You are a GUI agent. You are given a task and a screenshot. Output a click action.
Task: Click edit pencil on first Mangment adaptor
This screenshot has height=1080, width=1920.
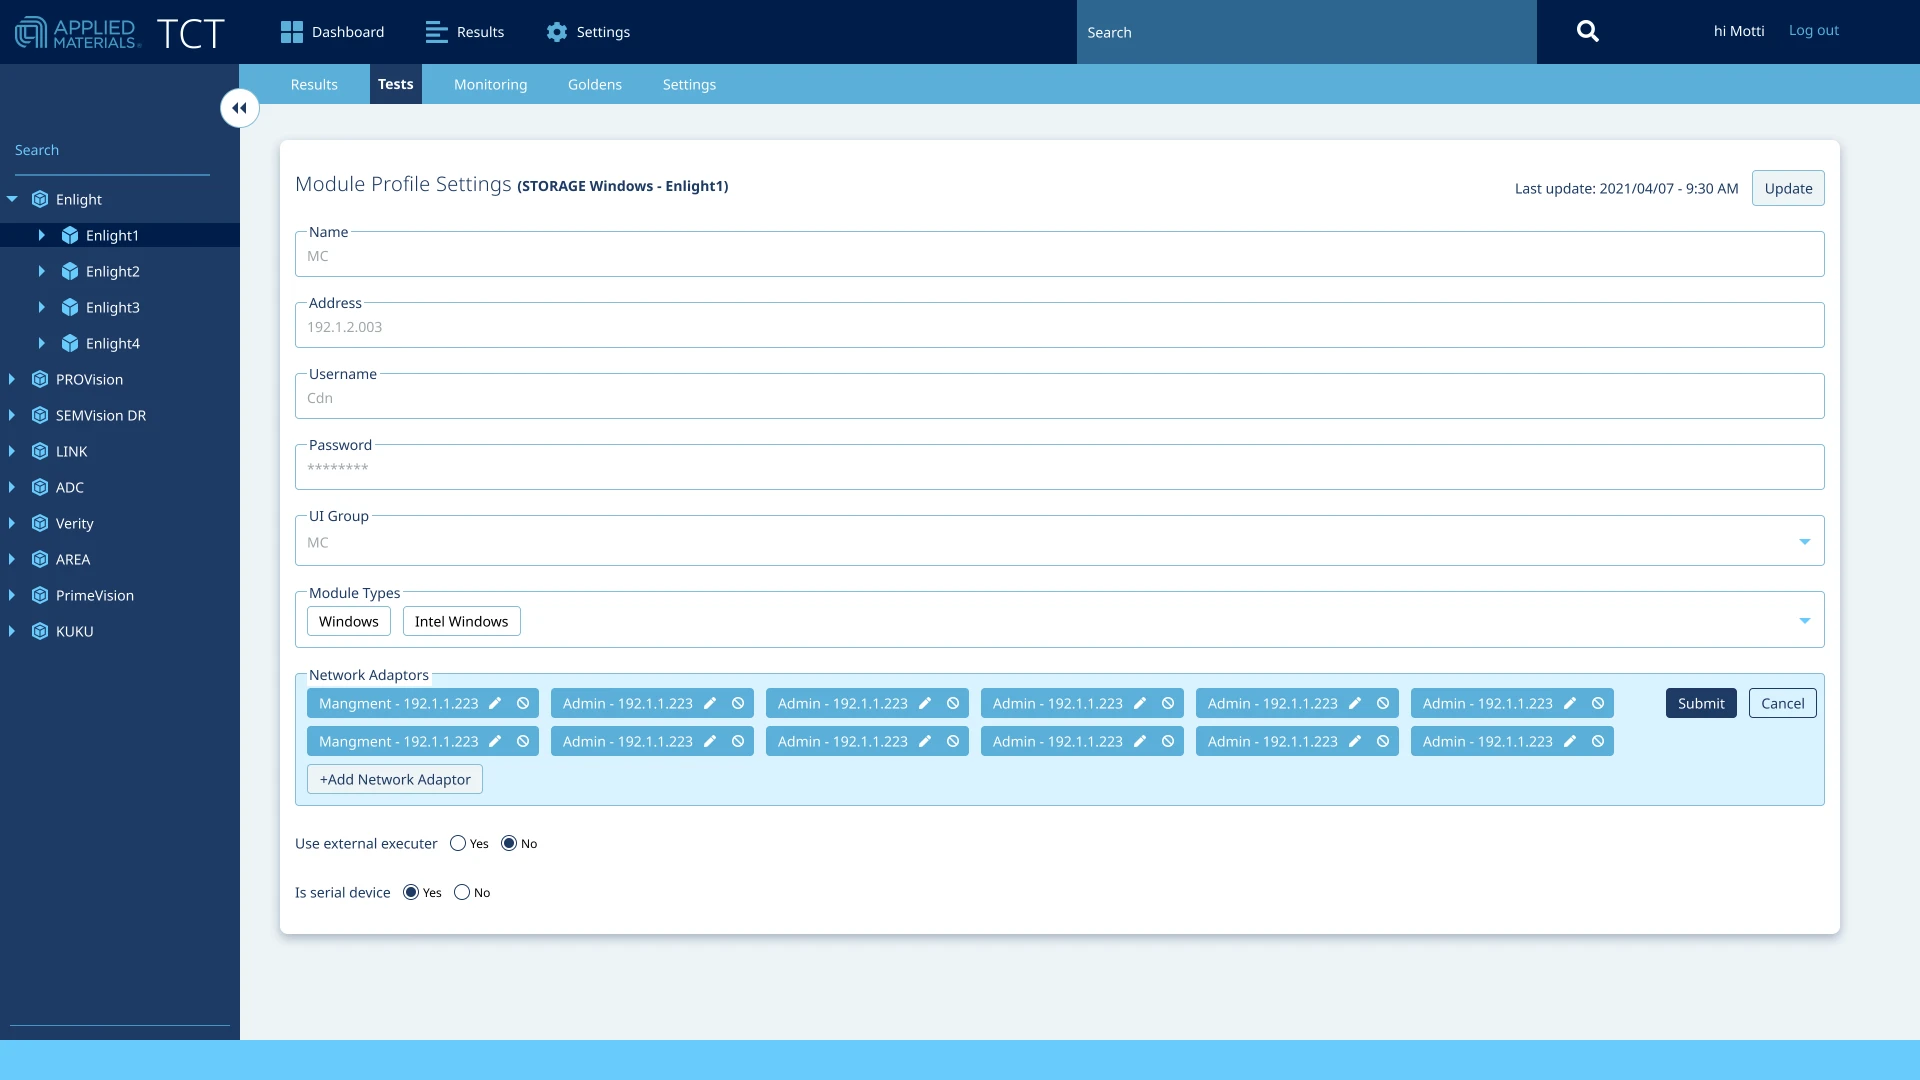(x=495, y=703)
